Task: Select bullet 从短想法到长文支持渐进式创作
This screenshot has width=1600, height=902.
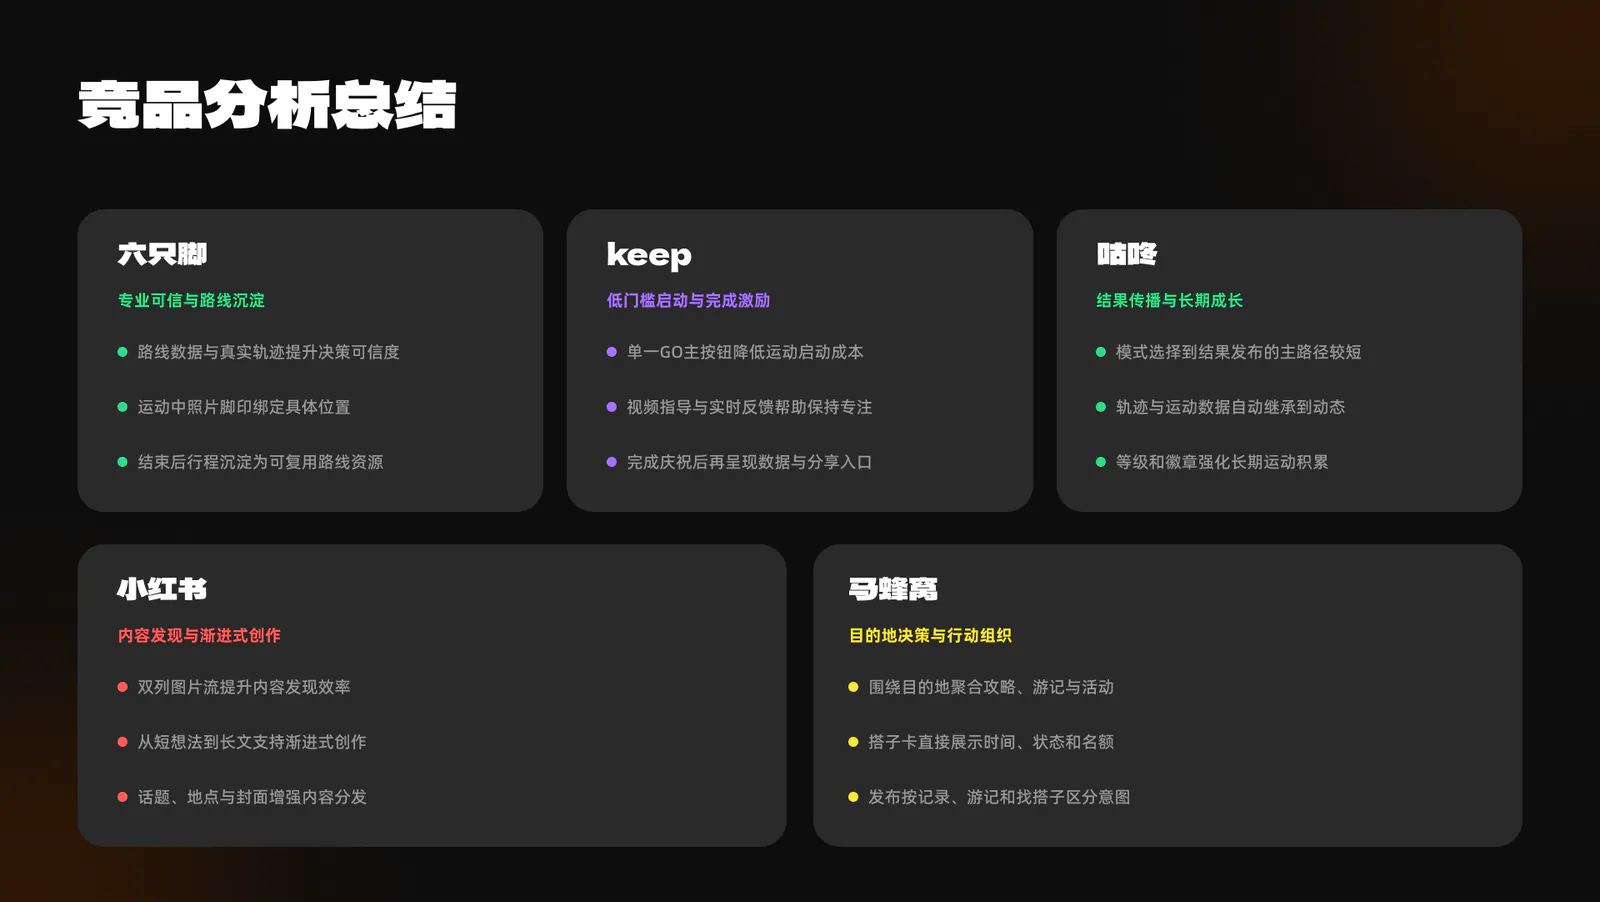Action: [252, 742]
